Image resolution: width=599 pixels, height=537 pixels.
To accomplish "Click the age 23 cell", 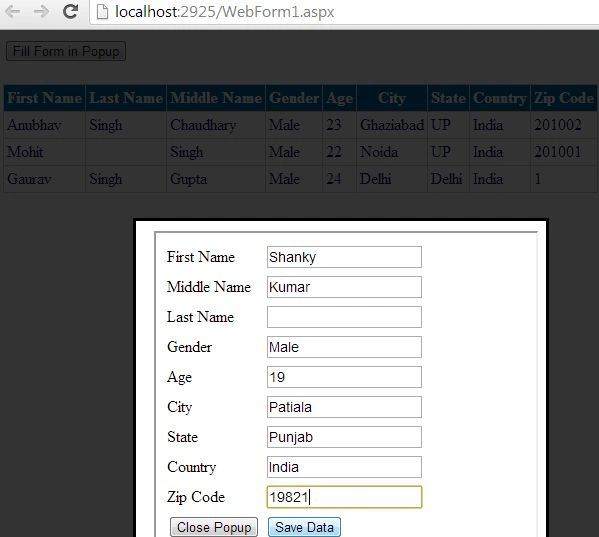I will (x=339, y=125).
